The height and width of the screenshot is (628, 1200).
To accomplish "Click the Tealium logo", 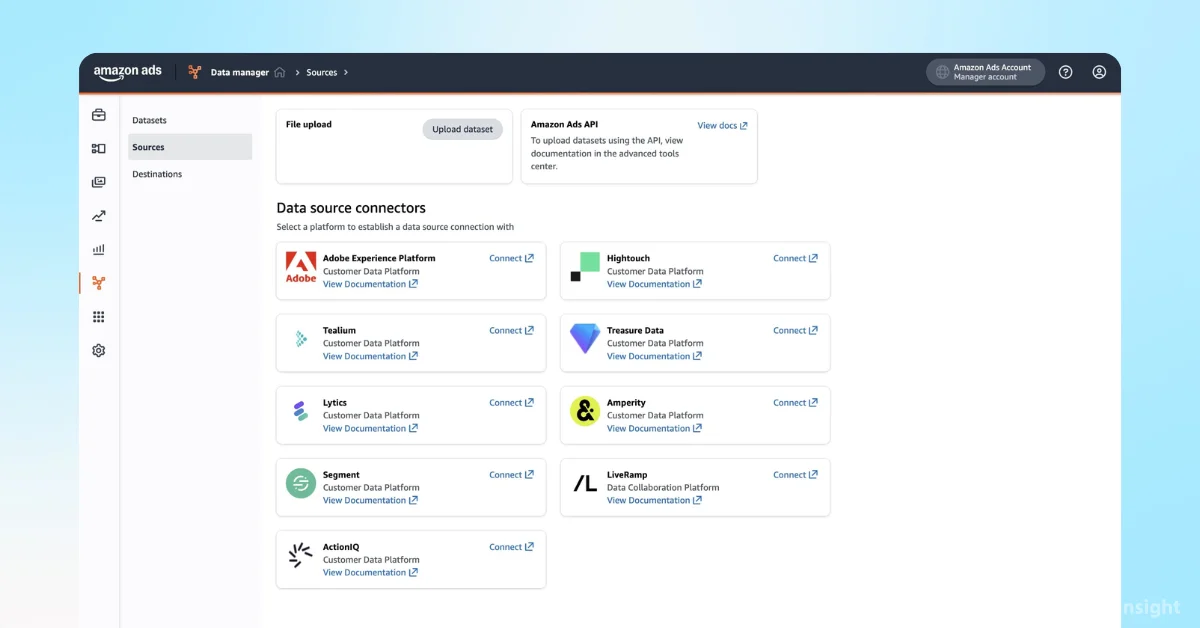I will coord(301,339).
